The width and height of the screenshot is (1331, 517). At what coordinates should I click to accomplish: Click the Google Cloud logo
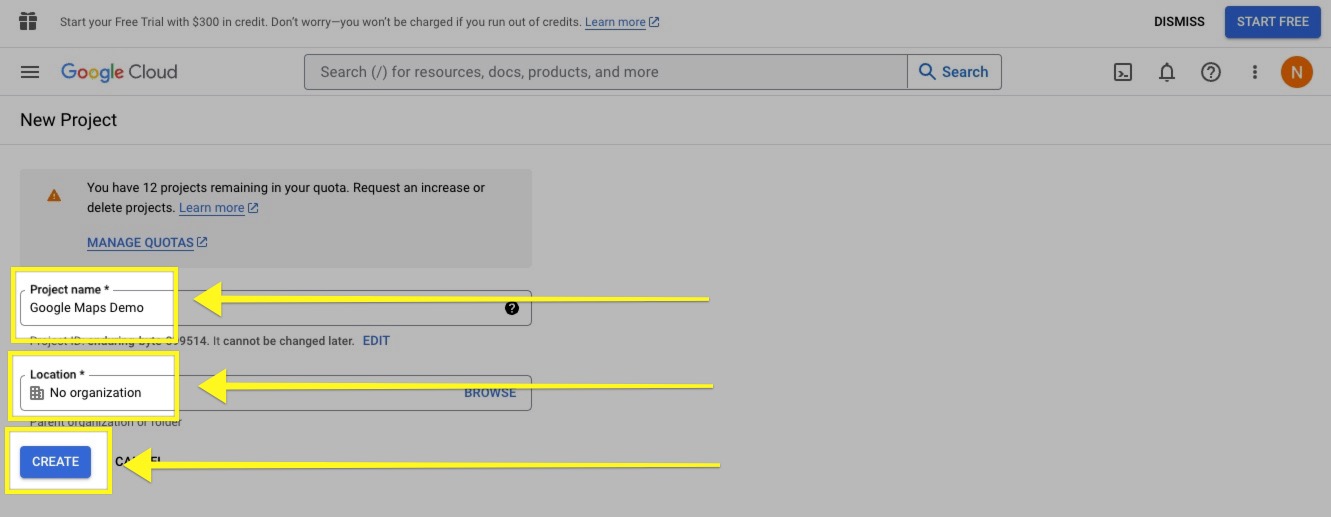119,72
